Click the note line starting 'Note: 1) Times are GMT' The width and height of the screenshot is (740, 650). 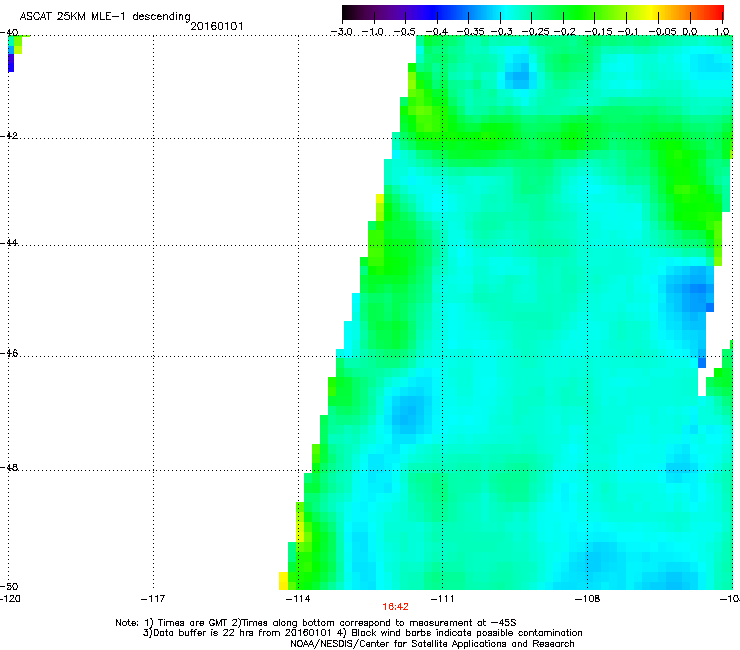tap(316, 623)
